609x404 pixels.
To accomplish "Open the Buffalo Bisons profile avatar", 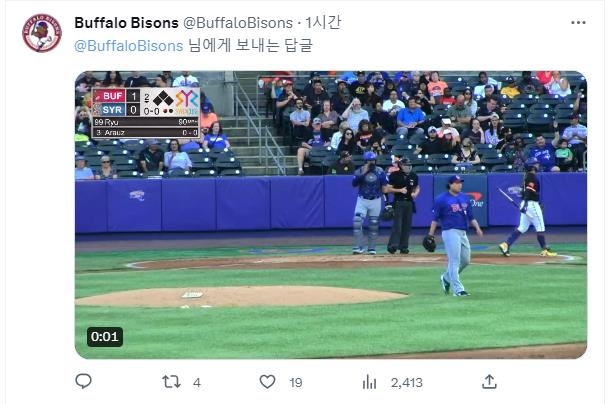I will point(42,33).
